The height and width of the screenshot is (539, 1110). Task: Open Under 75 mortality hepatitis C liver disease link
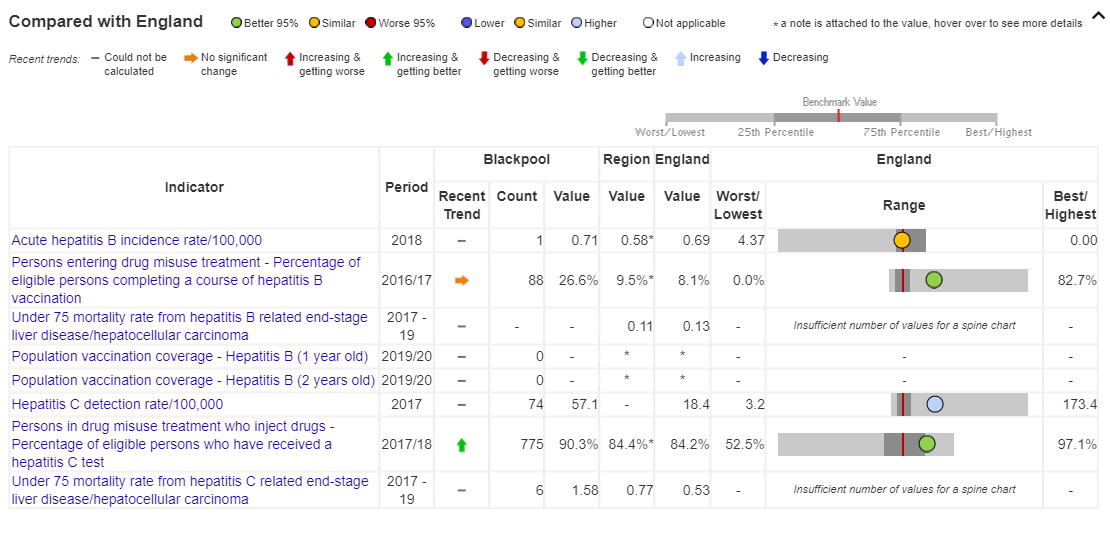click(189, 490)
